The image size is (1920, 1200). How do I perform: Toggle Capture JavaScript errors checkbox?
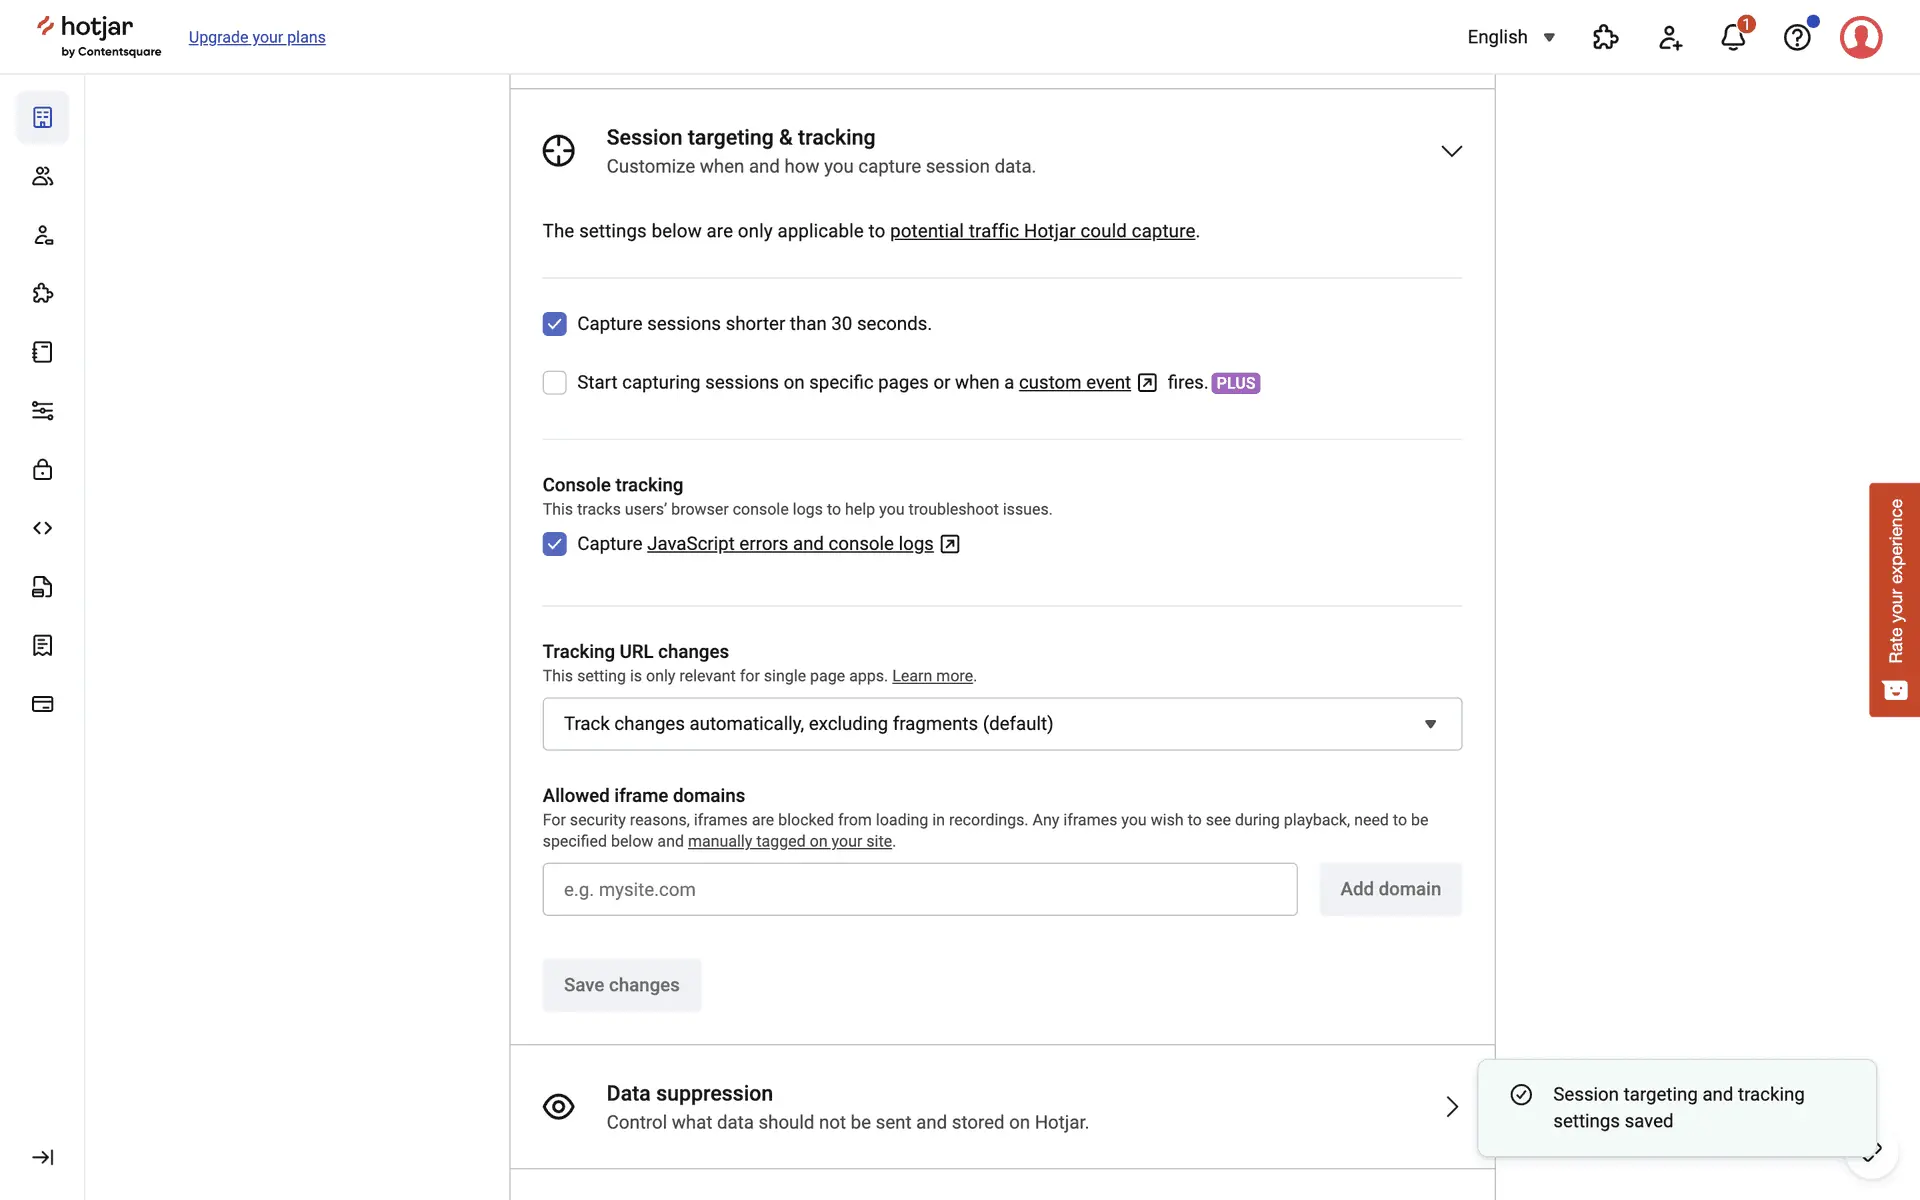(x=554, y=544)
